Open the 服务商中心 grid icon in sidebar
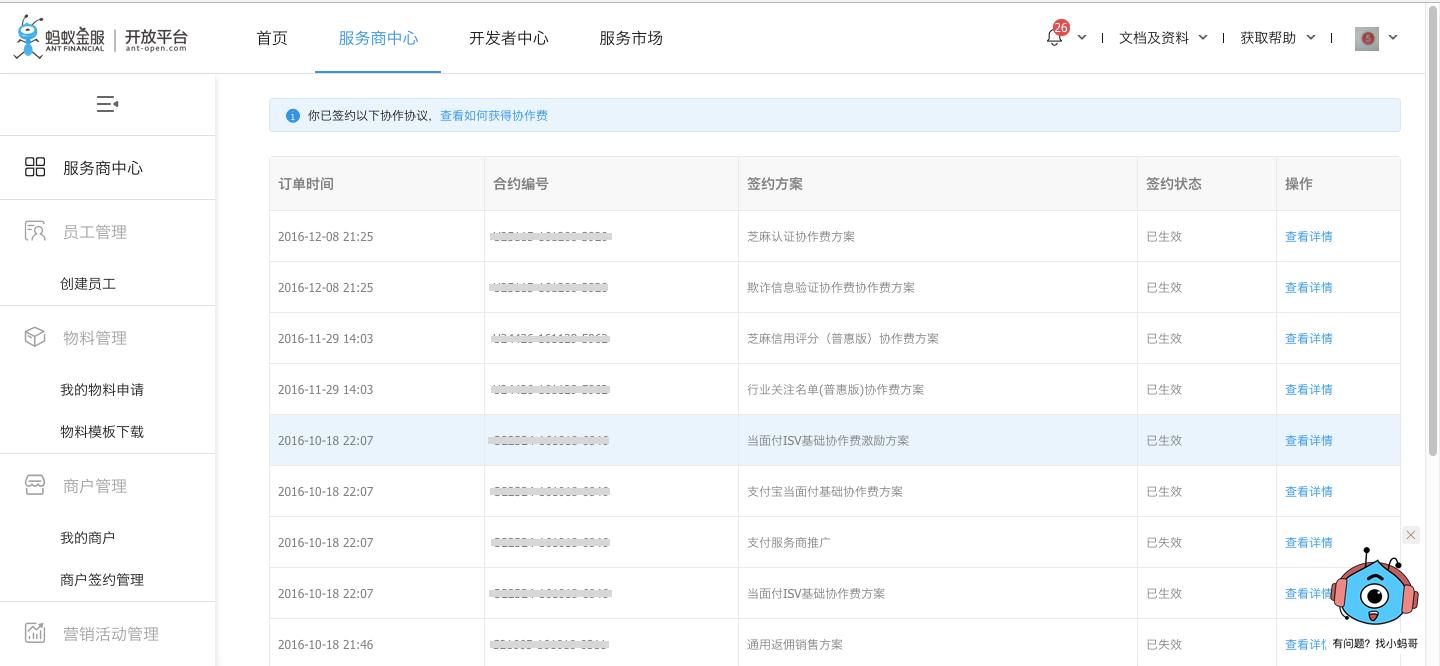 click(x=34, y=167)
